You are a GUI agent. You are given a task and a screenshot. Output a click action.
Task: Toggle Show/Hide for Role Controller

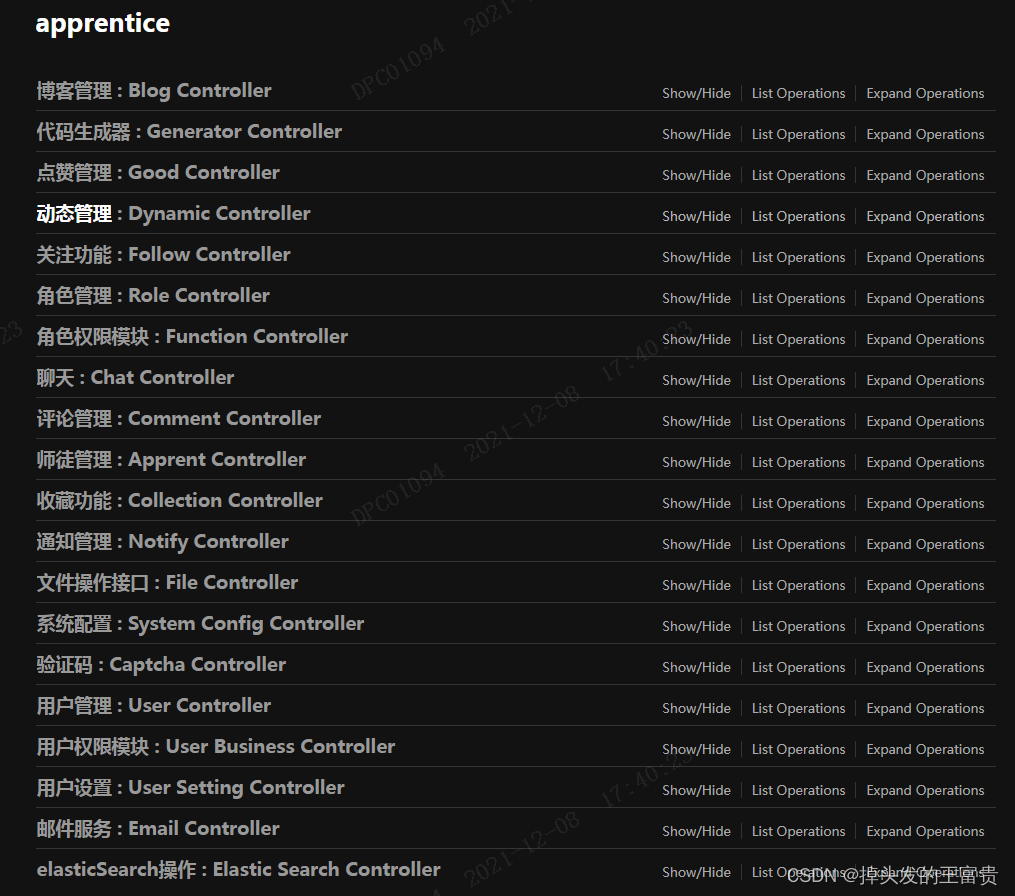tap(697, 298)
